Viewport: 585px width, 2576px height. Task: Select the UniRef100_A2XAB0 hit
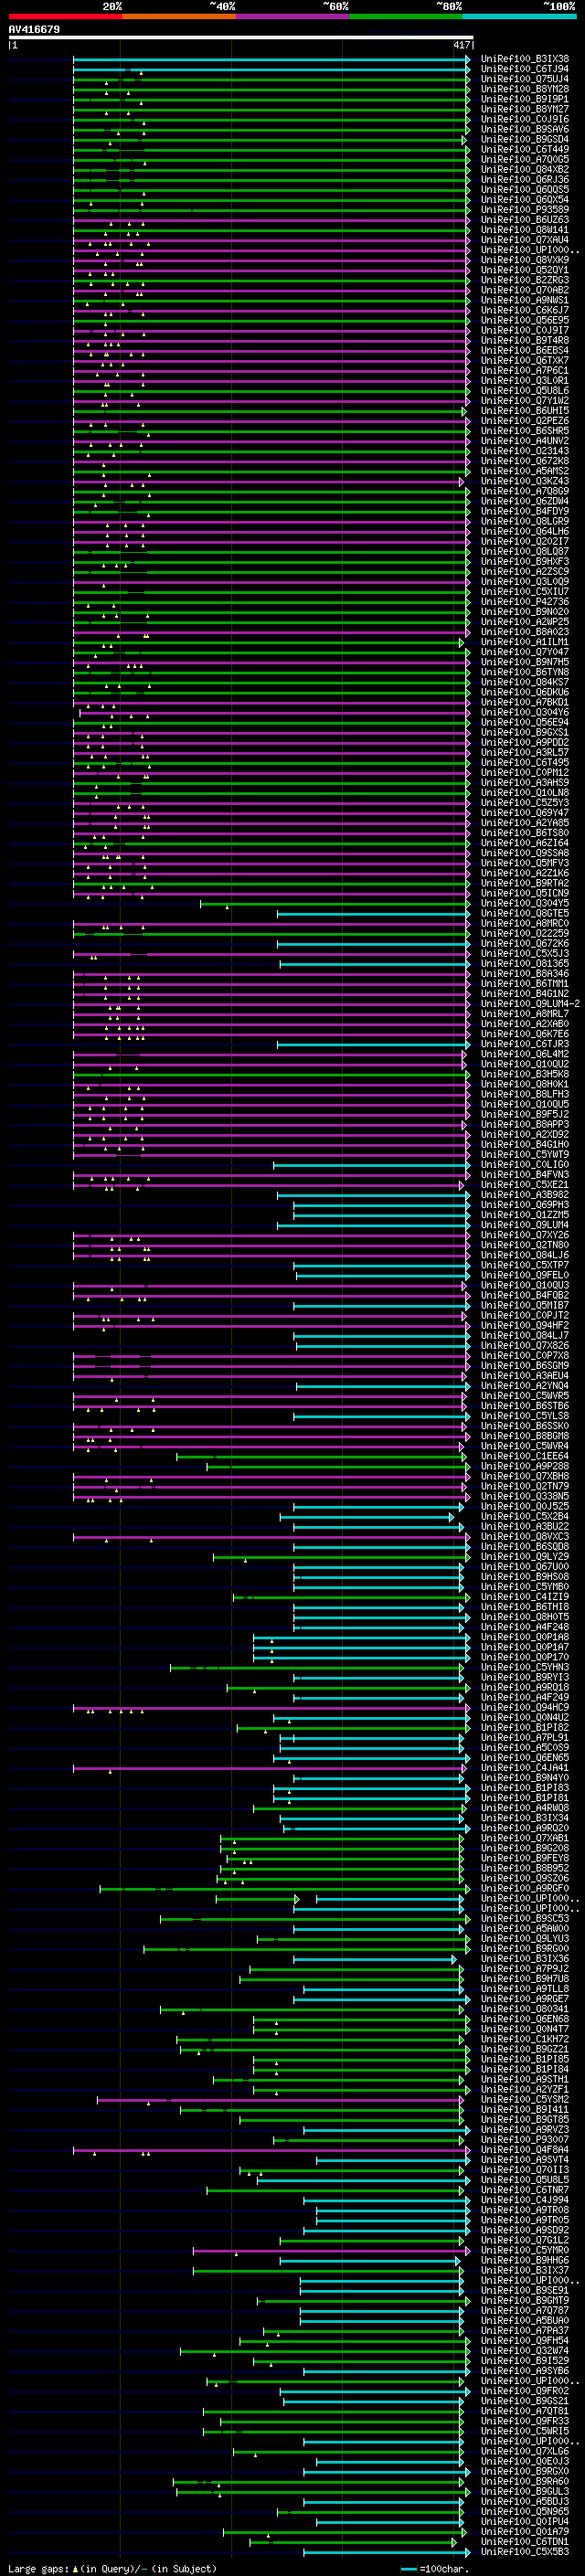(525, 1023)
